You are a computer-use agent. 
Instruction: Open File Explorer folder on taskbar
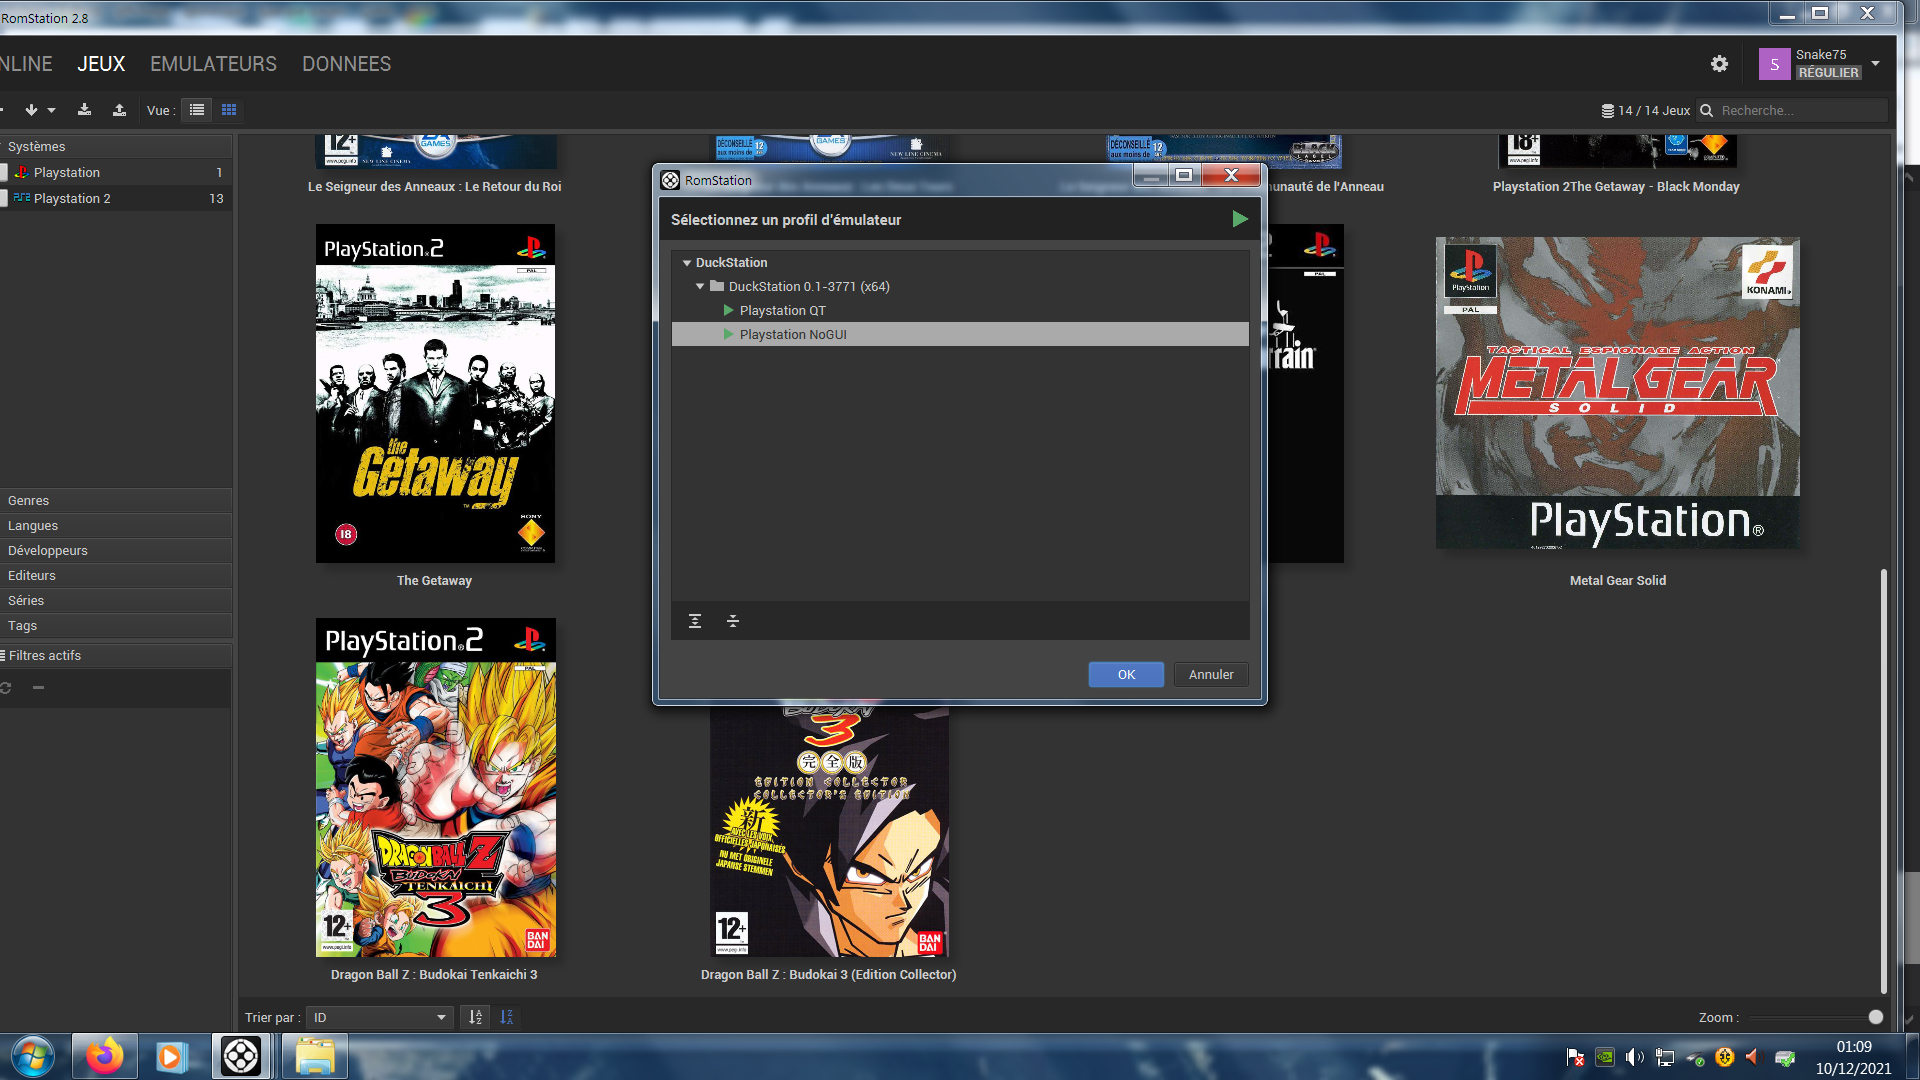314,1056
